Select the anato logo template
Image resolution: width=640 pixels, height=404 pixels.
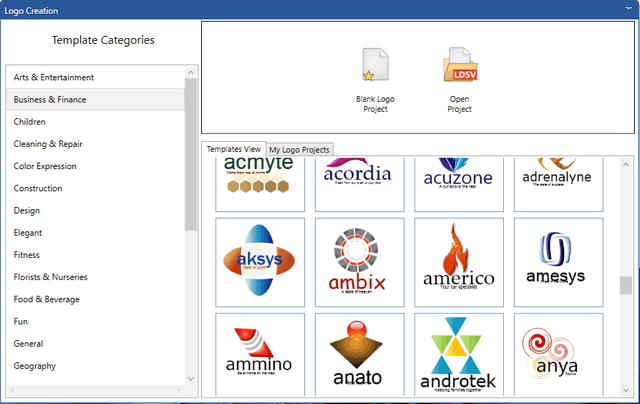click(x=358, y=355)
